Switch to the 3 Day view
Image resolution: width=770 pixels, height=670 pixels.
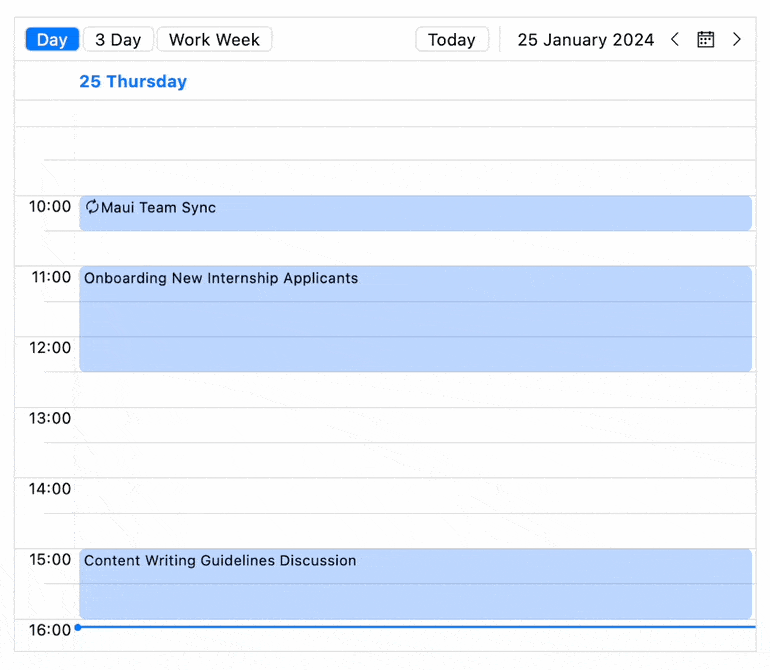click(118, 39)
